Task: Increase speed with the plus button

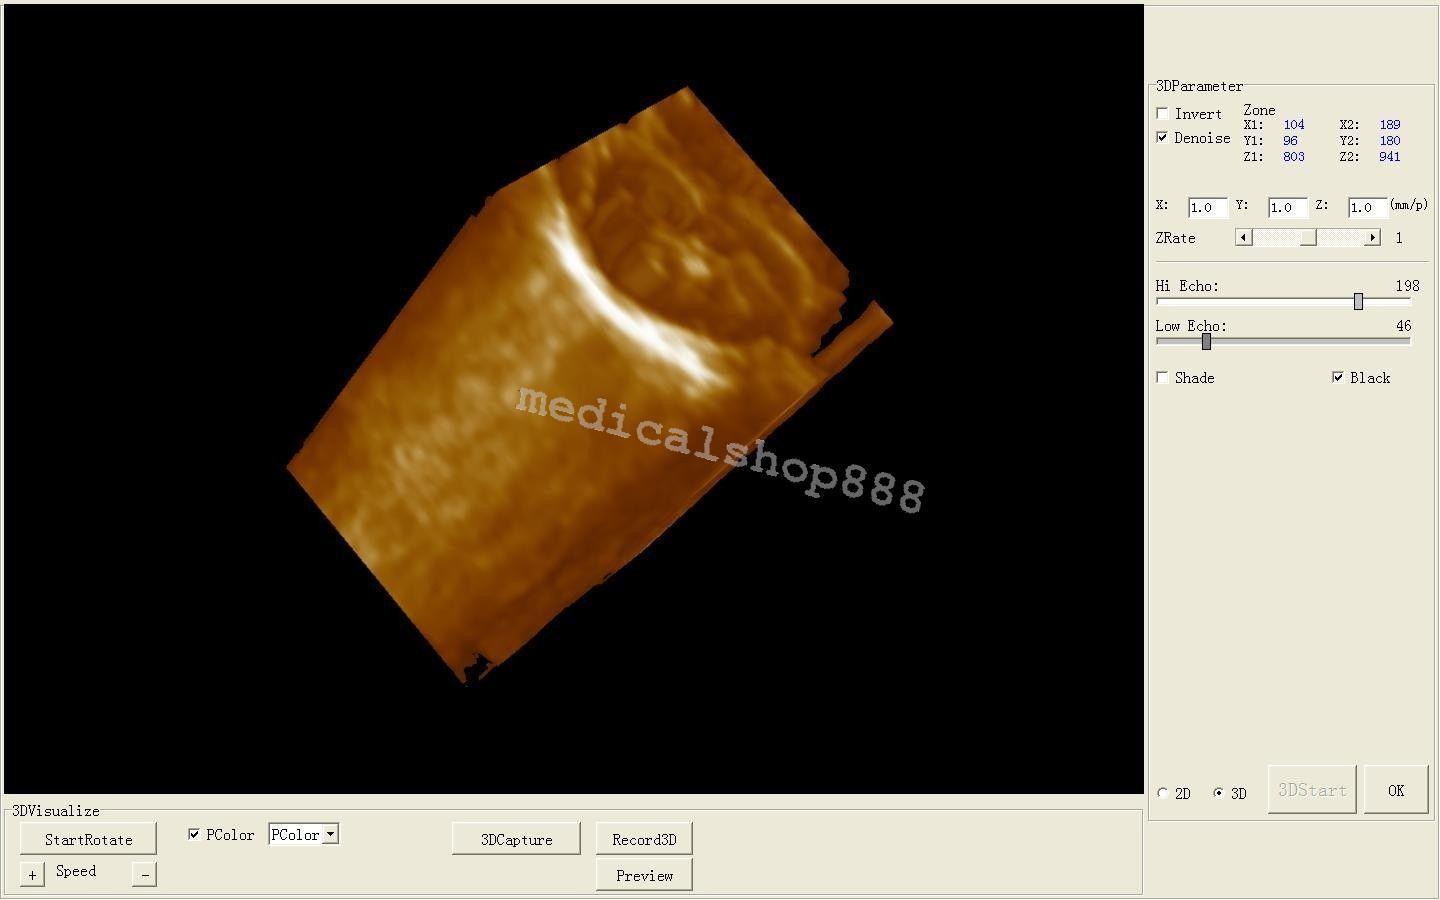Action: click(31, 872)
